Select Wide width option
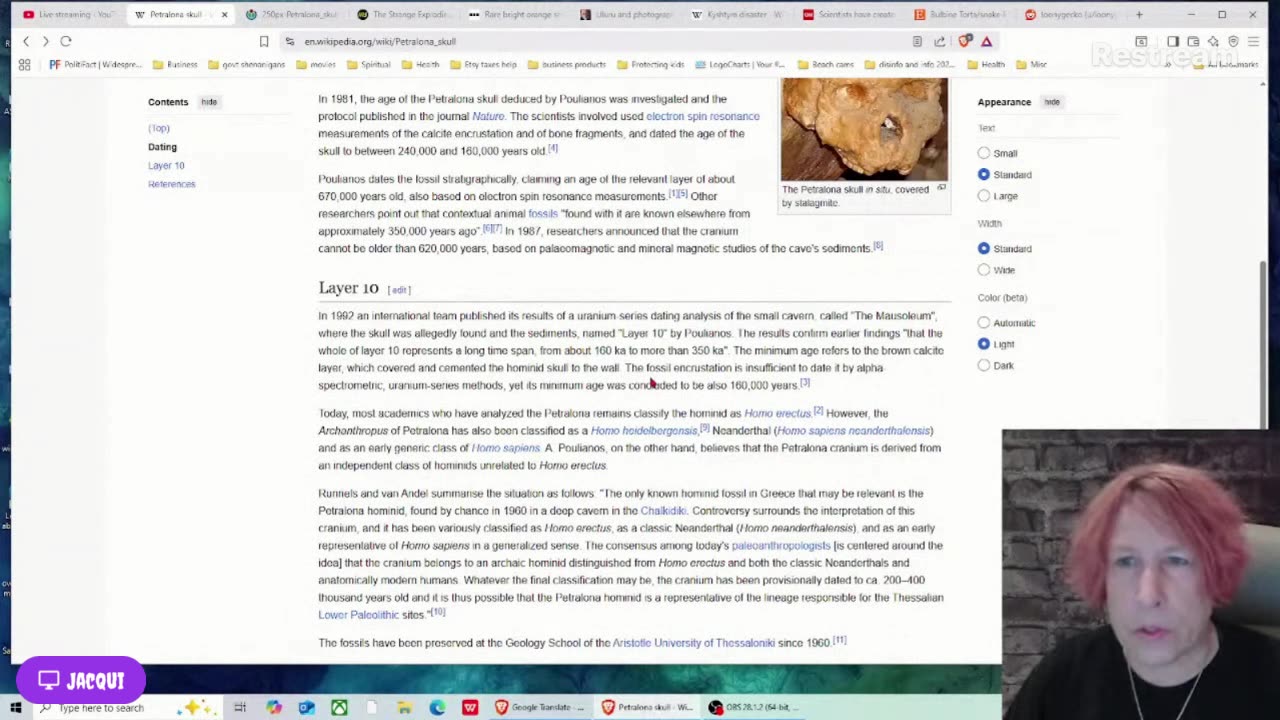The image size is (1280, 720). coord(984,270)
